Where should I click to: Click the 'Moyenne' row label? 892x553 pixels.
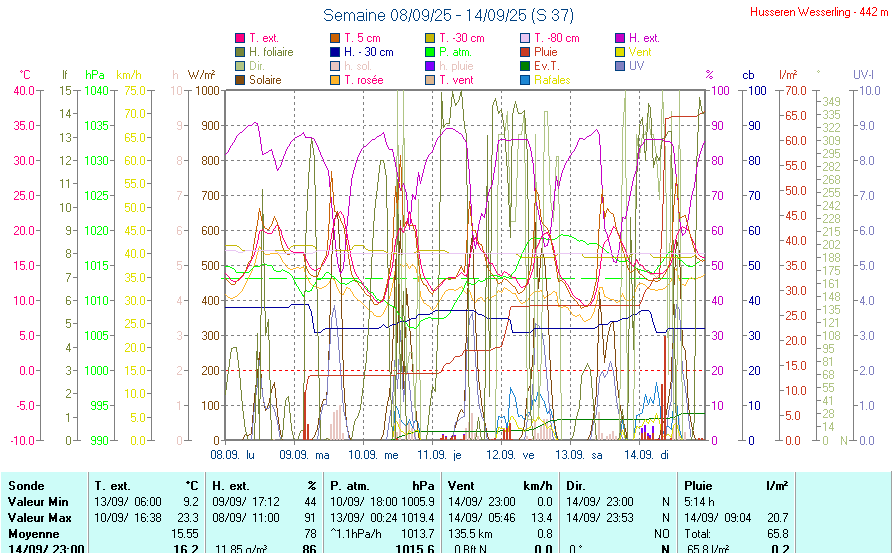point(34,534)
